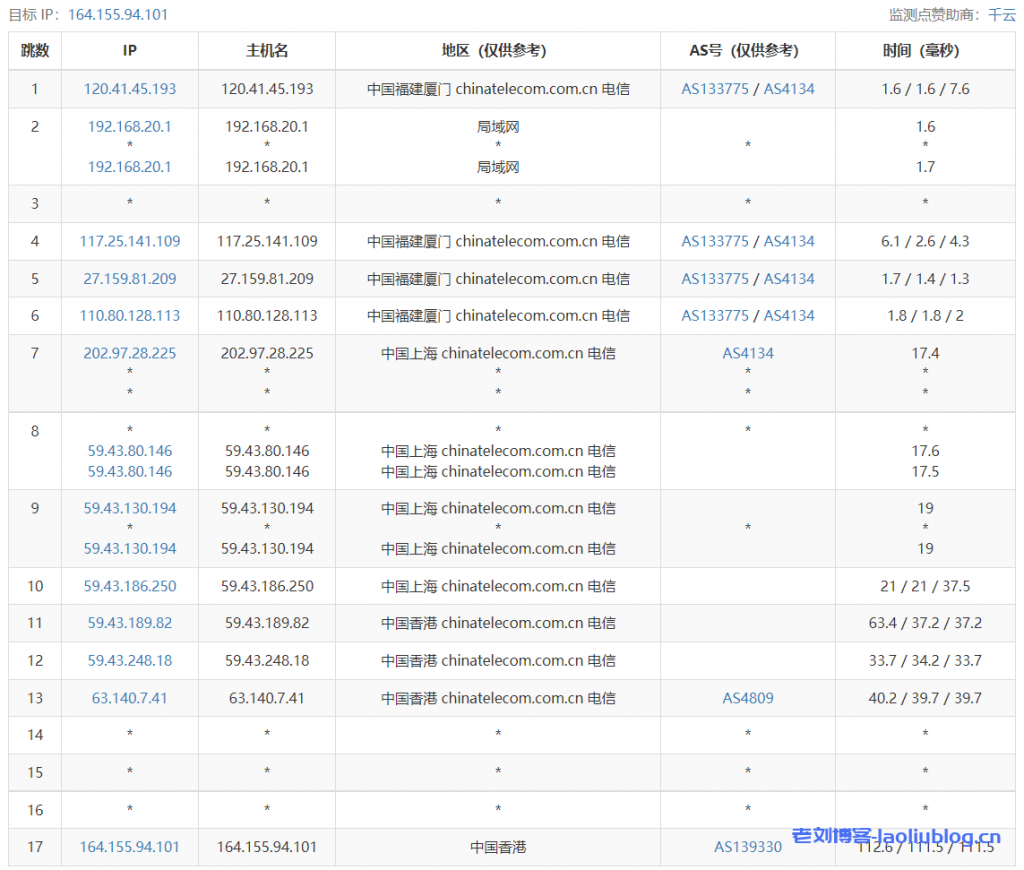Open the 千云 sponsor link
The image size is (1024, 870).
coord(1002,14)
